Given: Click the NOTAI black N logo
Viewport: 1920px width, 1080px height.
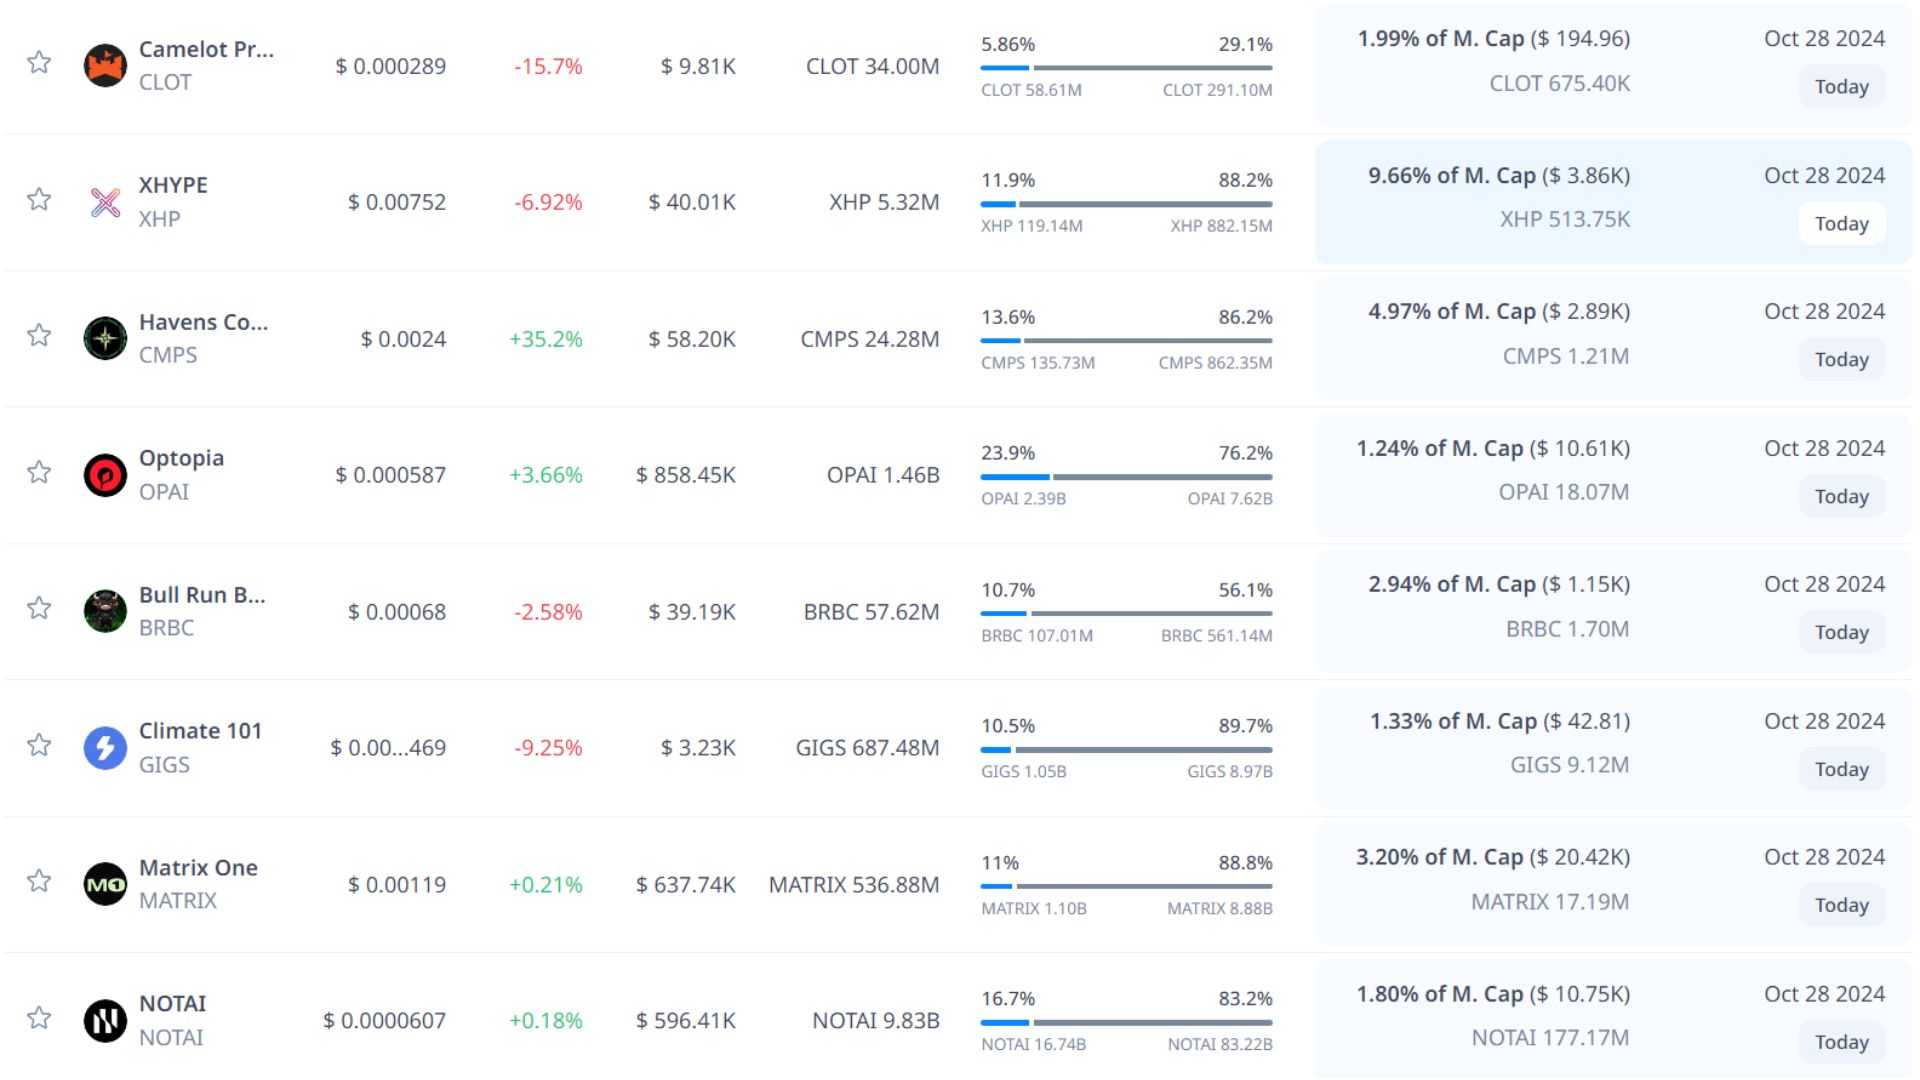Looking at the screenshot, I should click(x=105, y=1021).
